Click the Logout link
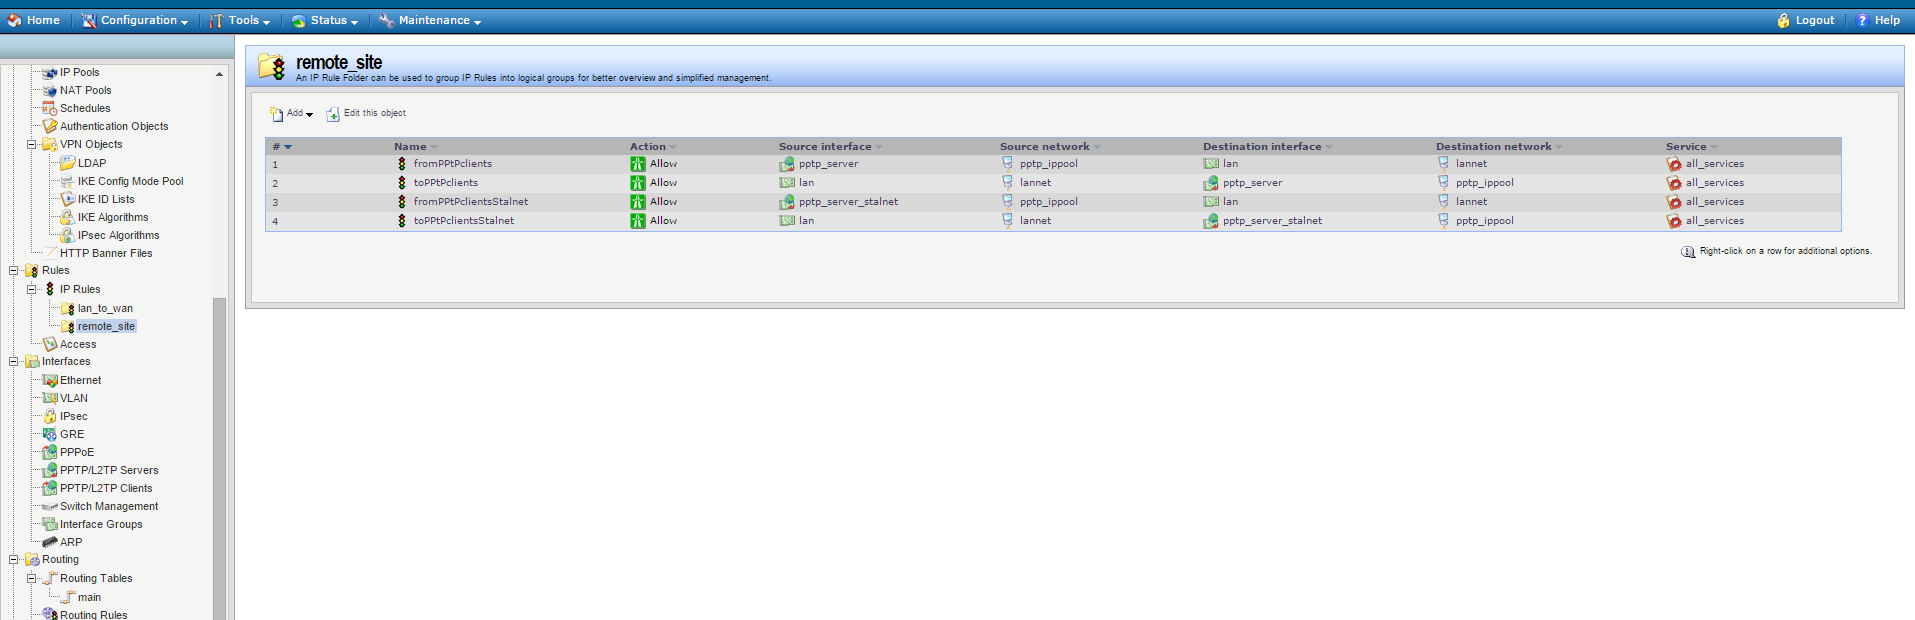The width and height of the screenshot is (1915, 620). [1805, 20]
